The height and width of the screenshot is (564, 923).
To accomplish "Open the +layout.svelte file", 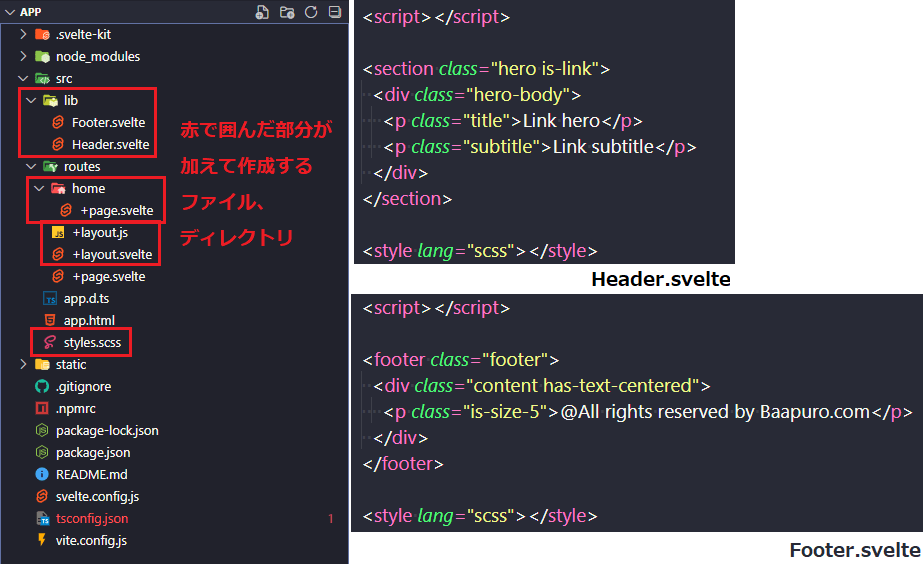I will point(112,254).
